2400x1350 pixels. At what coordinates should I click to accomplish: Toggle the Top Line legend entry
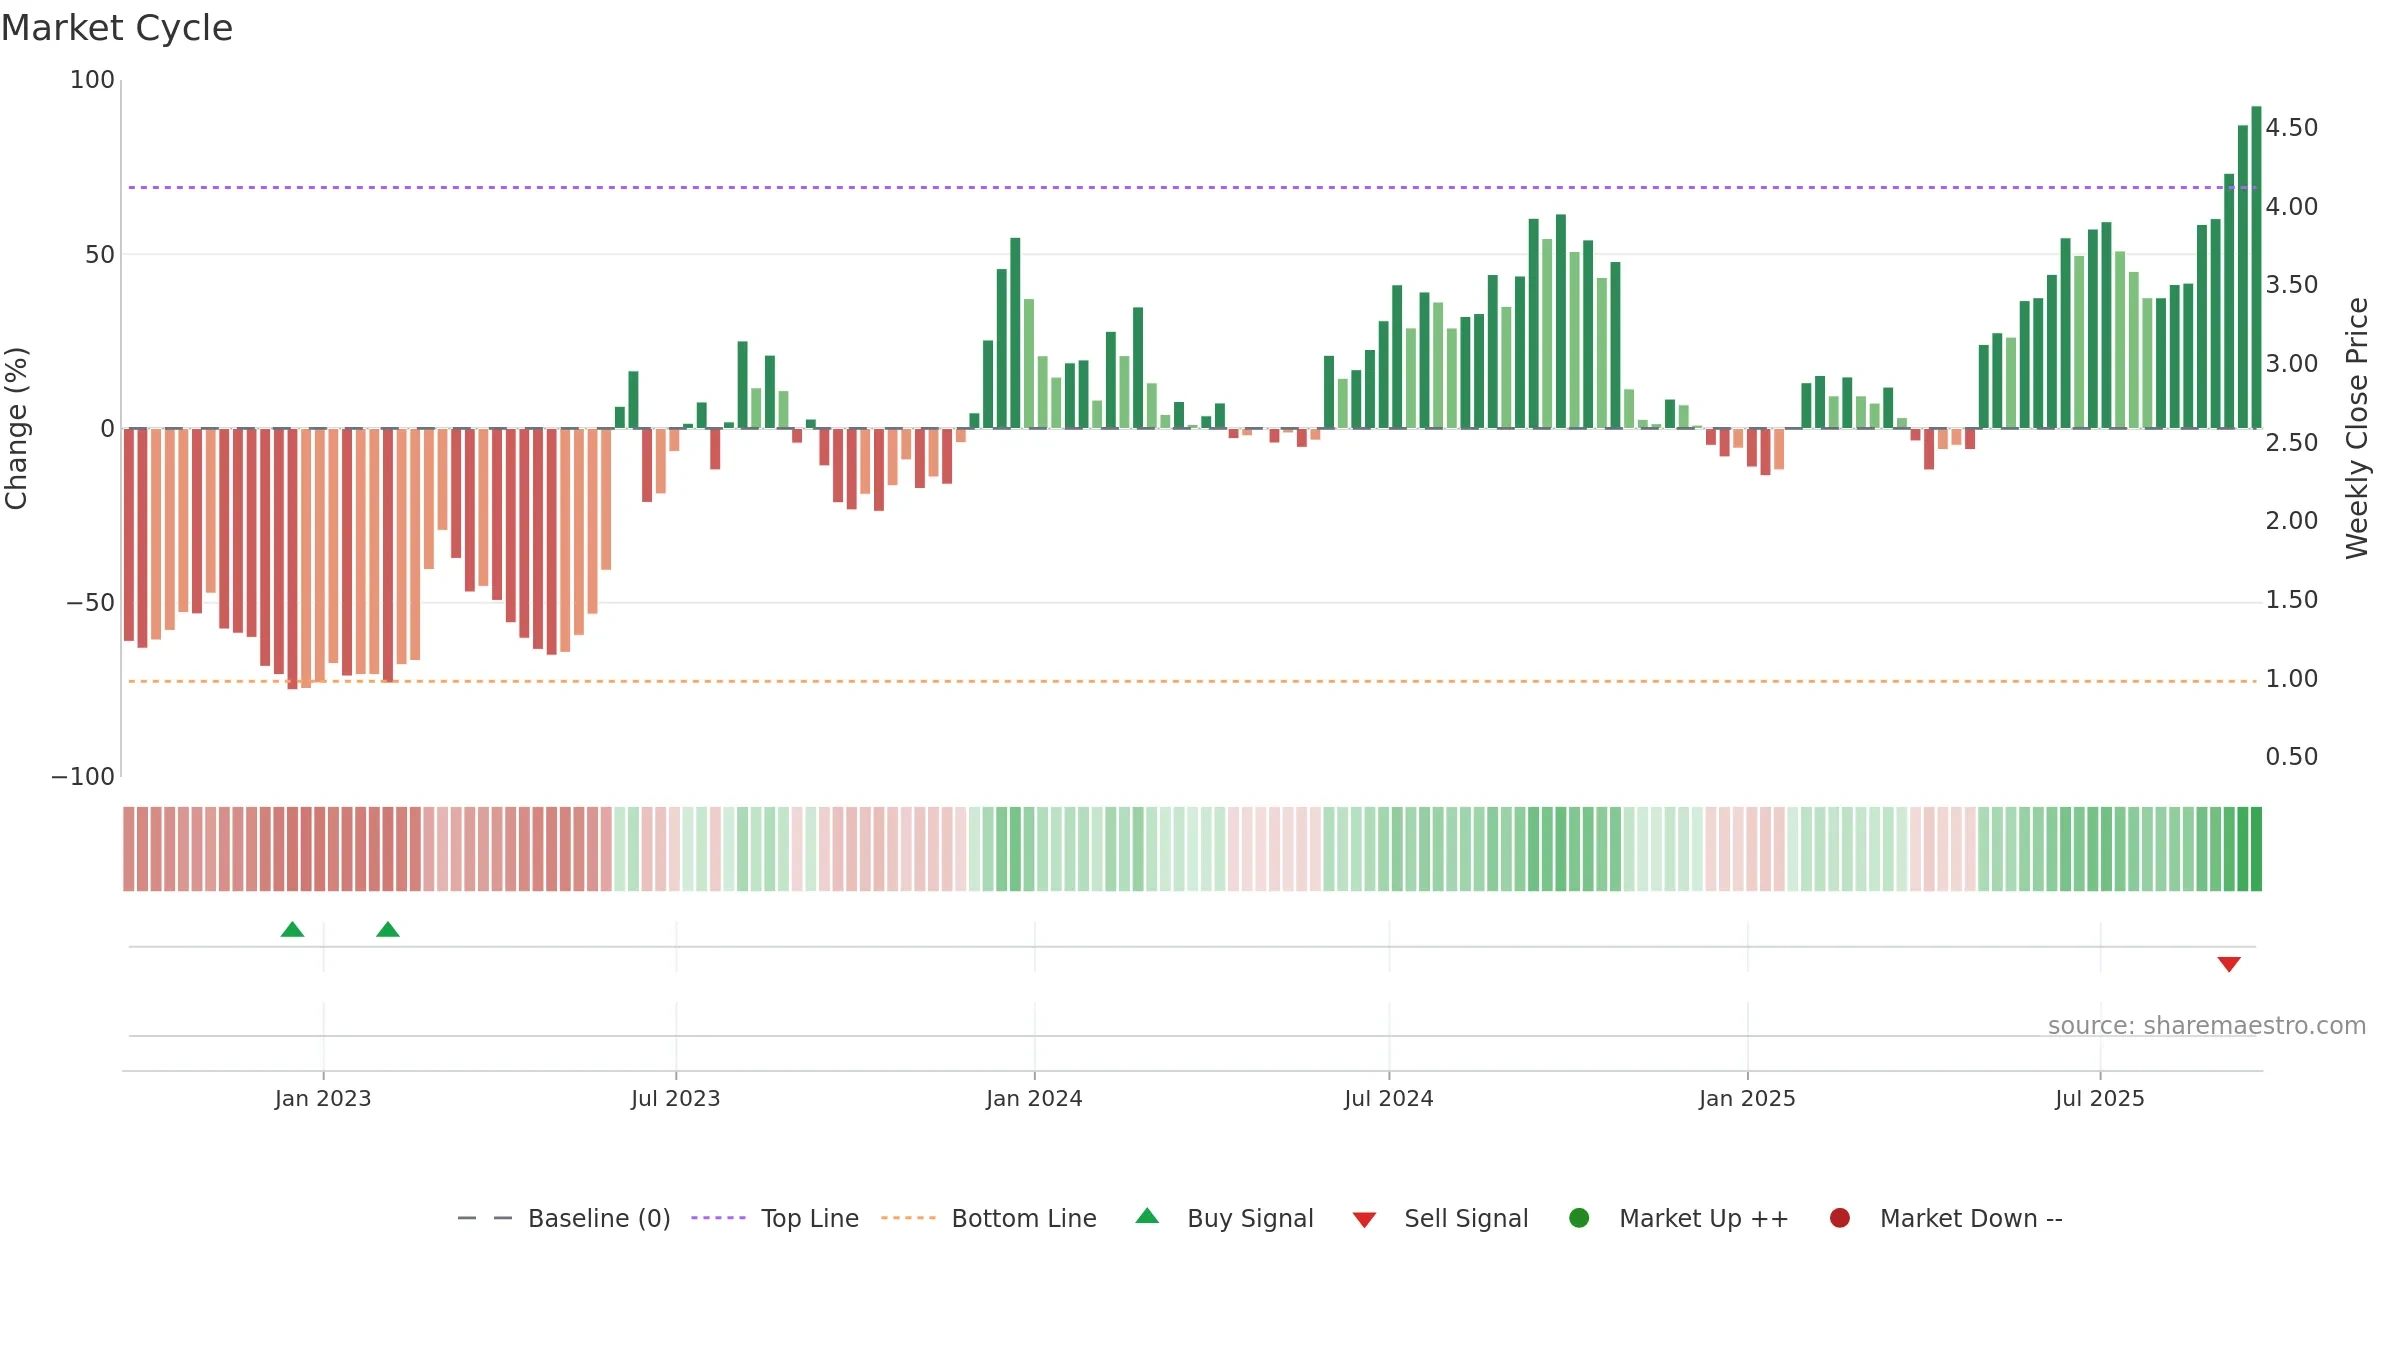pos(775,1218)
